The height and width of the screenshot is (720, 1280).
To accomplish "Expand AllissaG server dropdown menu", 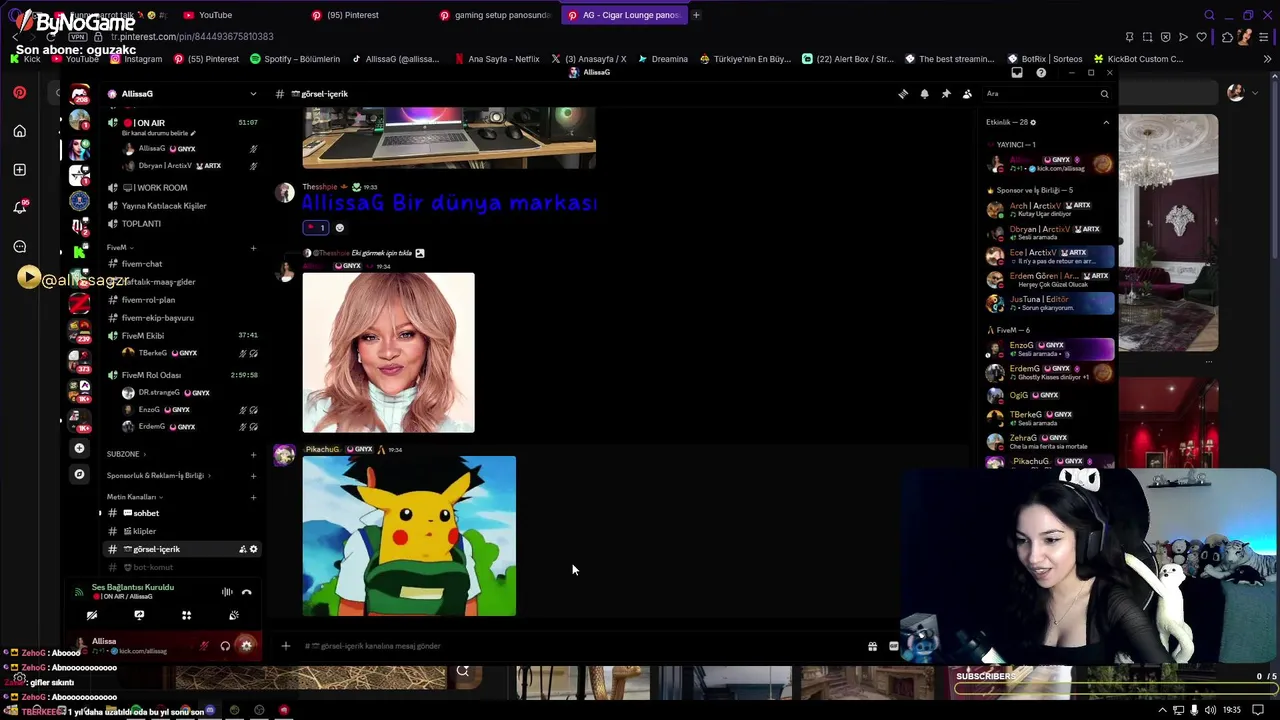I will [253, 94].
